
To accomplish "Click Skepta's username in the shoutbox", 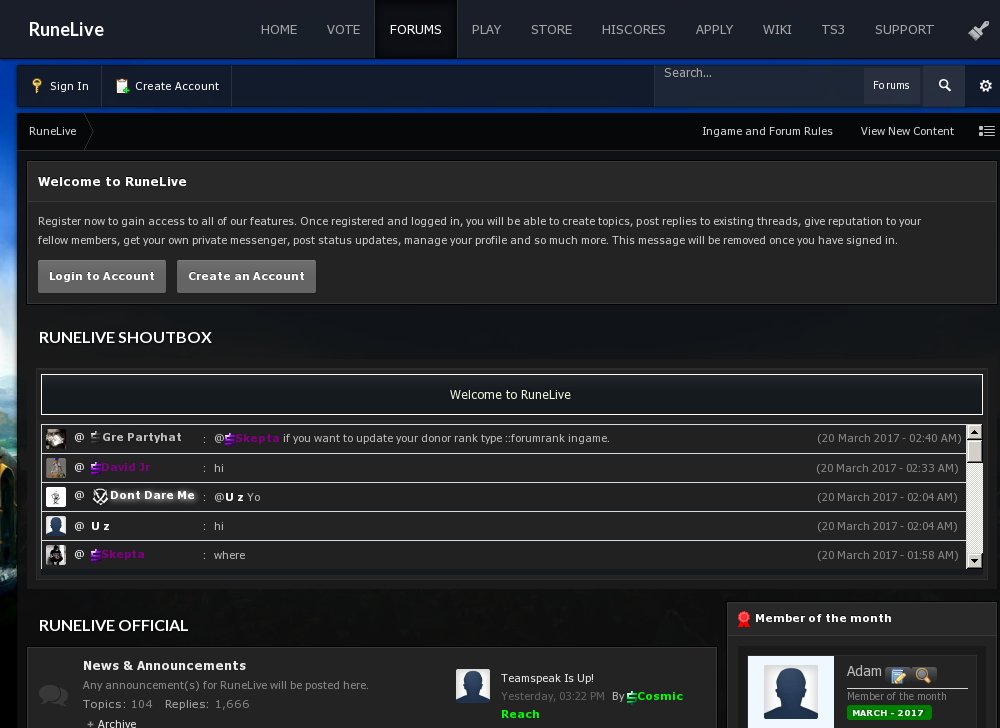I will [x=120, y=554].
